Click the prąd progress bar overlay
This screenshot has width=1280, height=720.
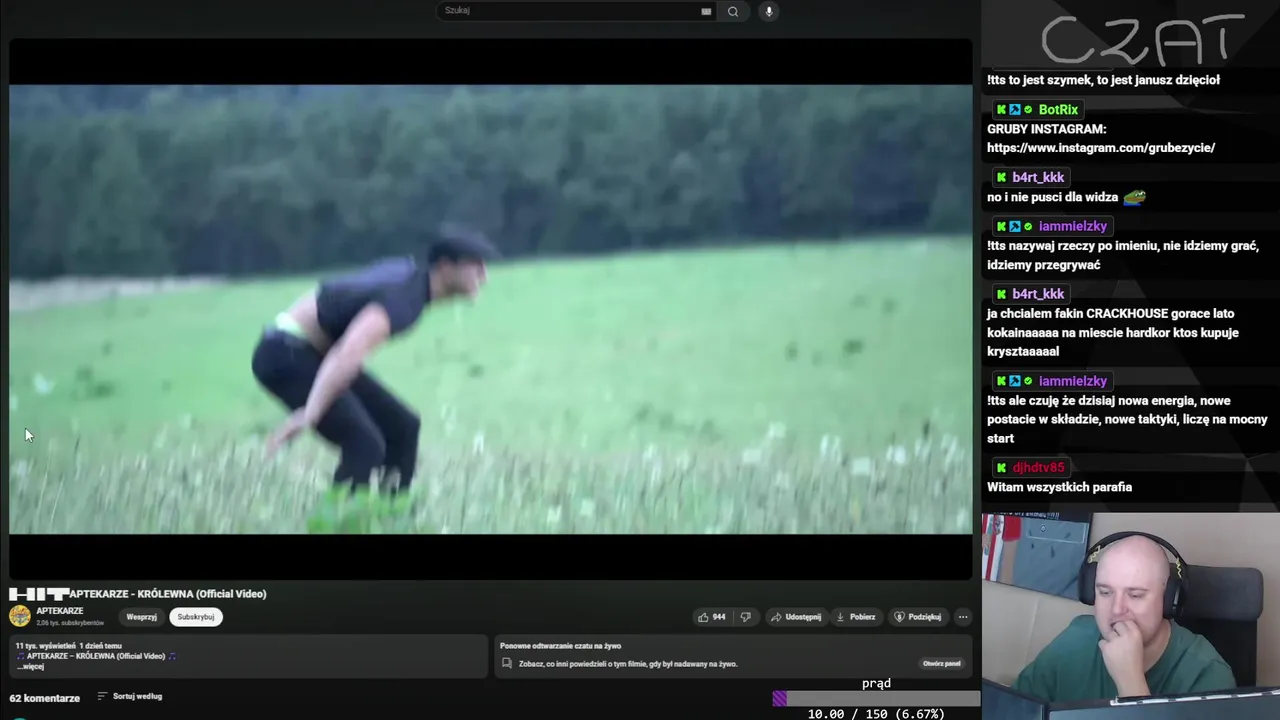(876, 699)
